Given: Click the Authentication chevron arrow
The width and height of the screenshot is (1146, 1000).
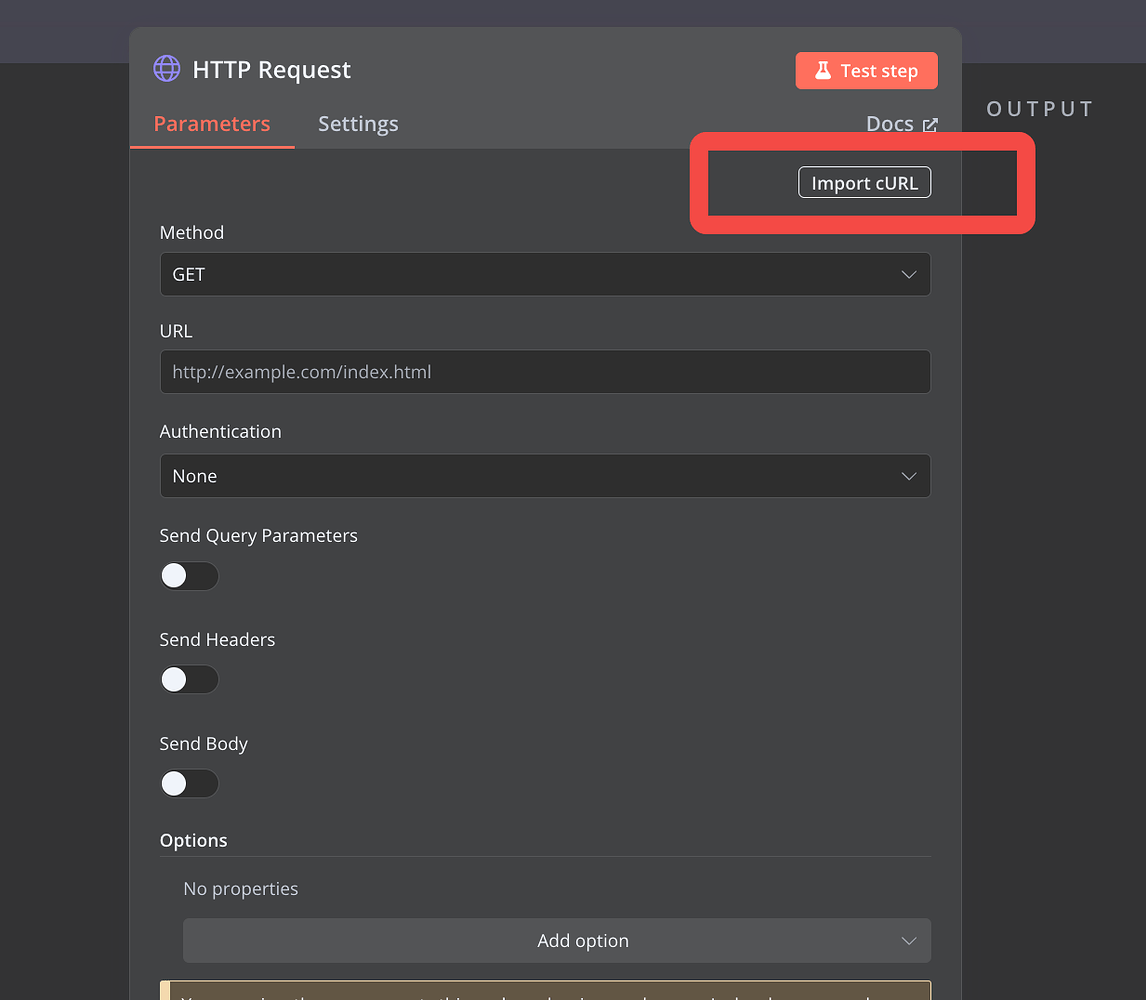Looking at the screenshot, I should (908, 476).
